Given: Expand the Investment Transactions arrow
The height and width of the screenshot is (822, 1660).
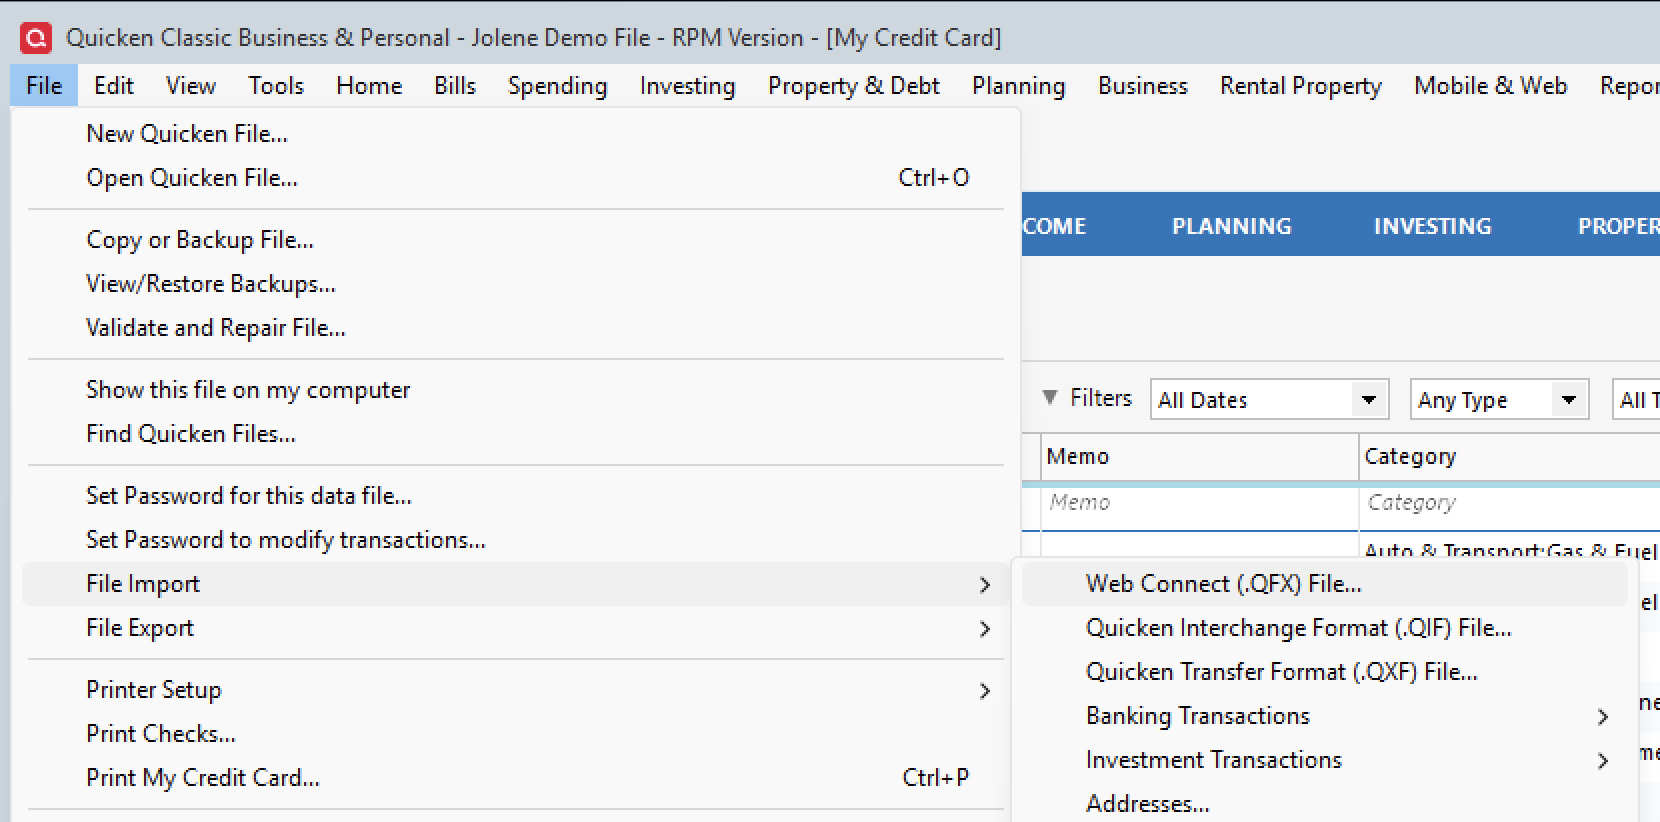Looking at the screenshot, I should (1603, 761).
